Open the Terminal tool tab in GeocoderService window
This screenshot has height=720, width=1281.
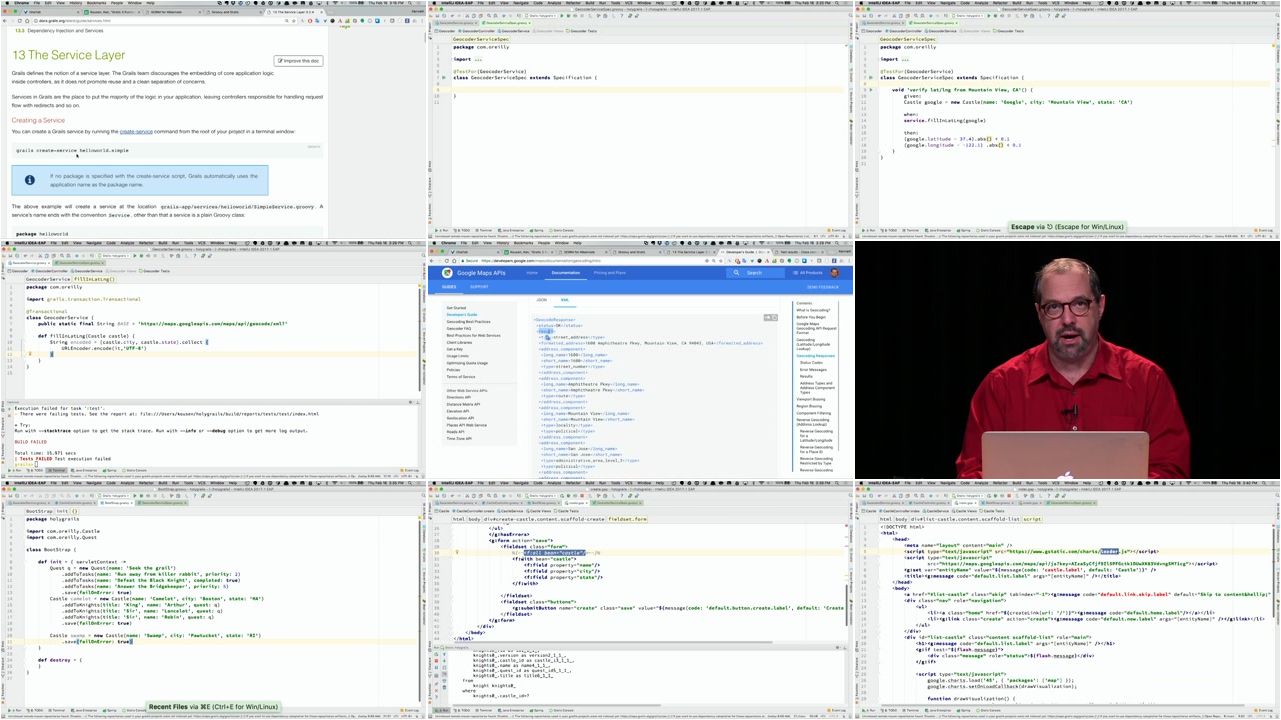[58, 470]
